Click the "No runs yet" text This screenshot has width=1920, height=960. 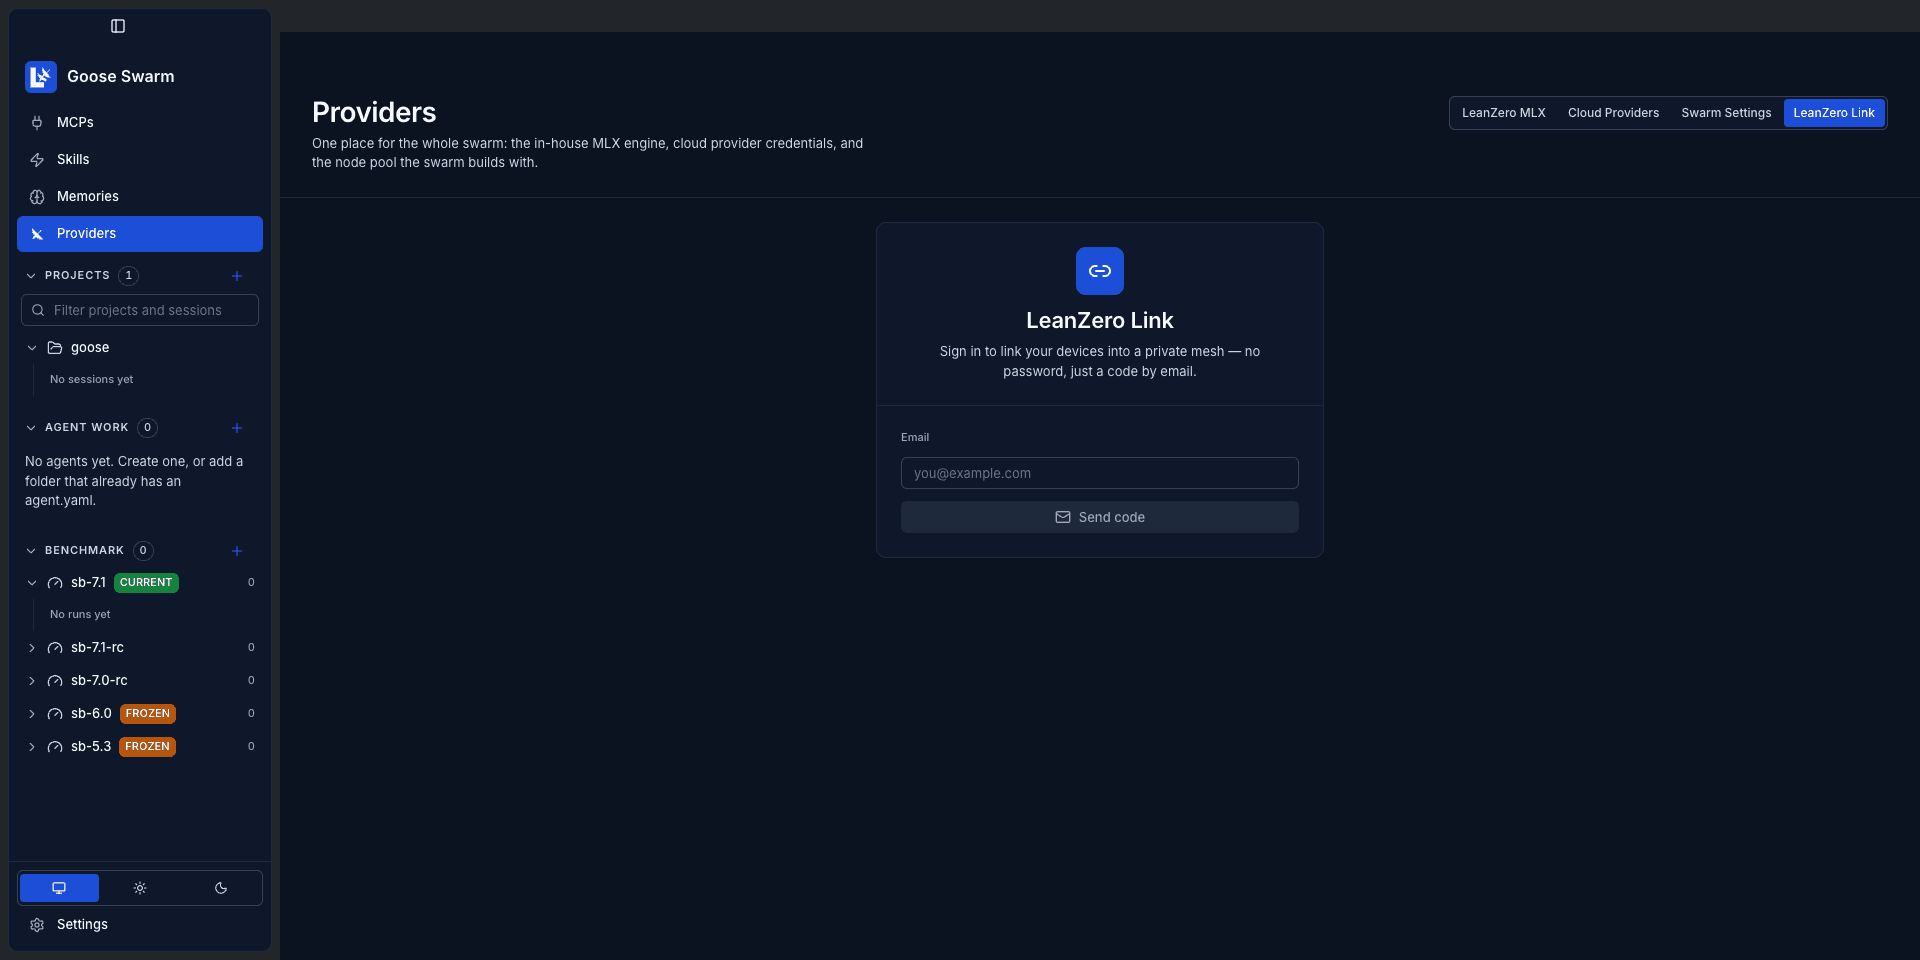click(80, 615)
